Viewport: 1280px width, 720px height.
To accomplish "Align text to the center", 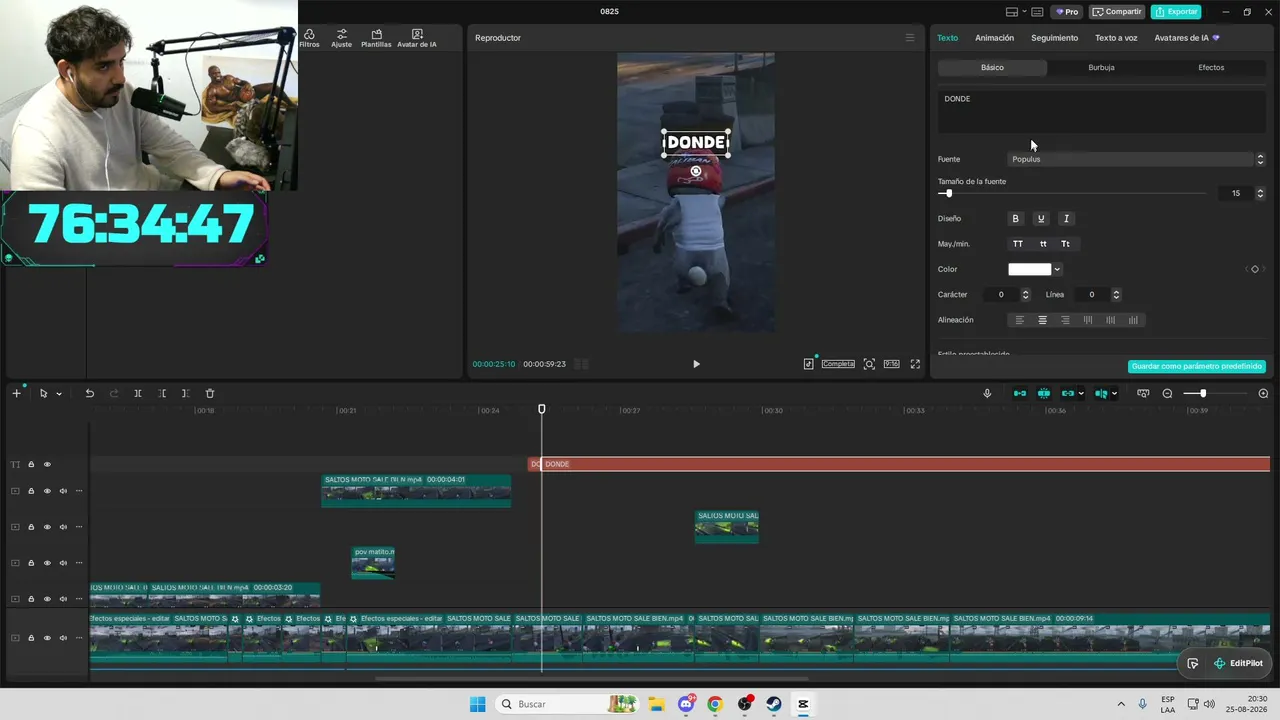I will pos(1043,320).
